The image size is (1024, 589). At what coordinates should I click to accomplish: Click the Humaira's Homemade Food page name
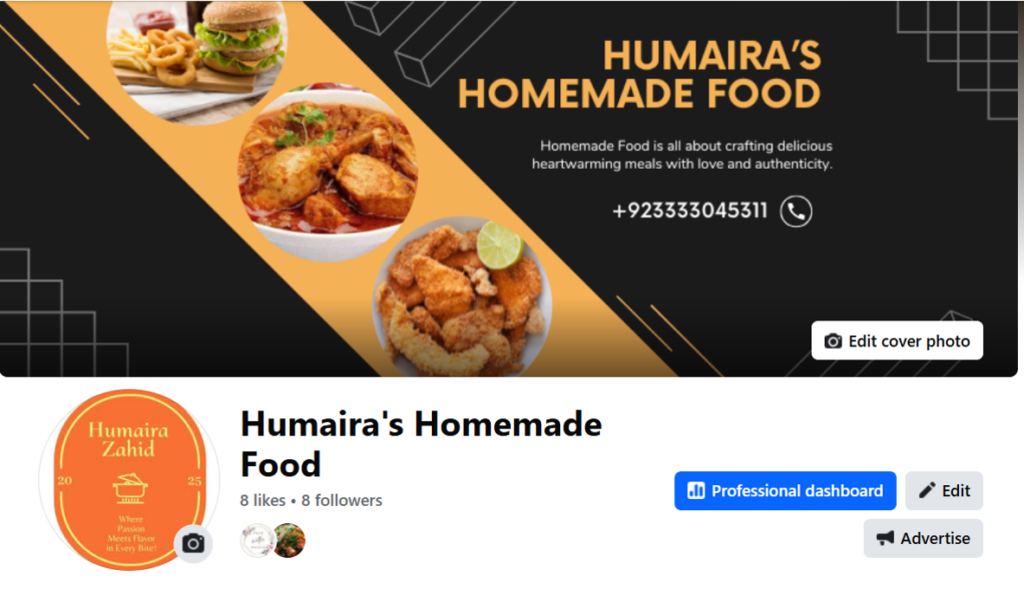(x=421, y=444)
